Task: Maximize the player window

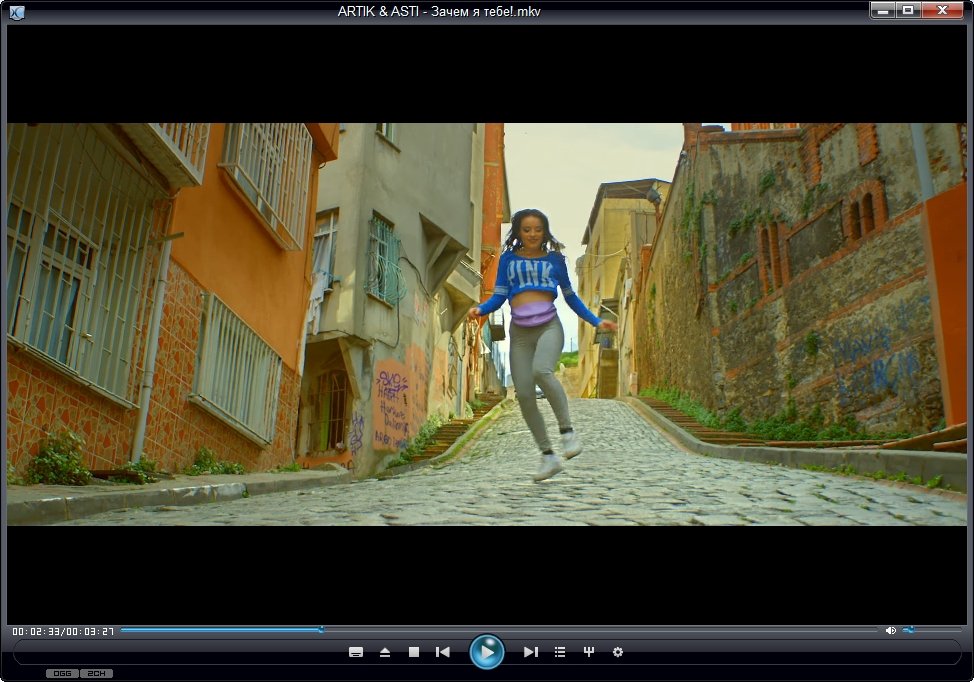Action: coord(908,11)
